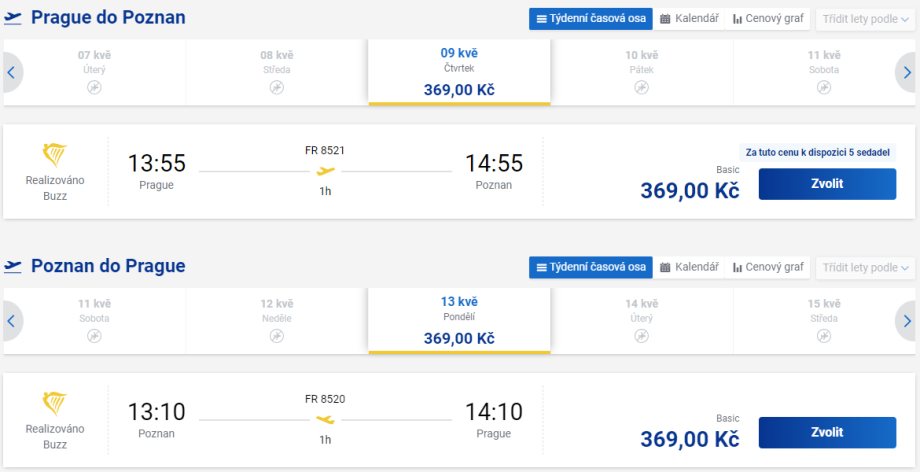920x472 pixels.
Task: Select Týdenní časová osa view for outbound
Action: (x=590, y=19)
